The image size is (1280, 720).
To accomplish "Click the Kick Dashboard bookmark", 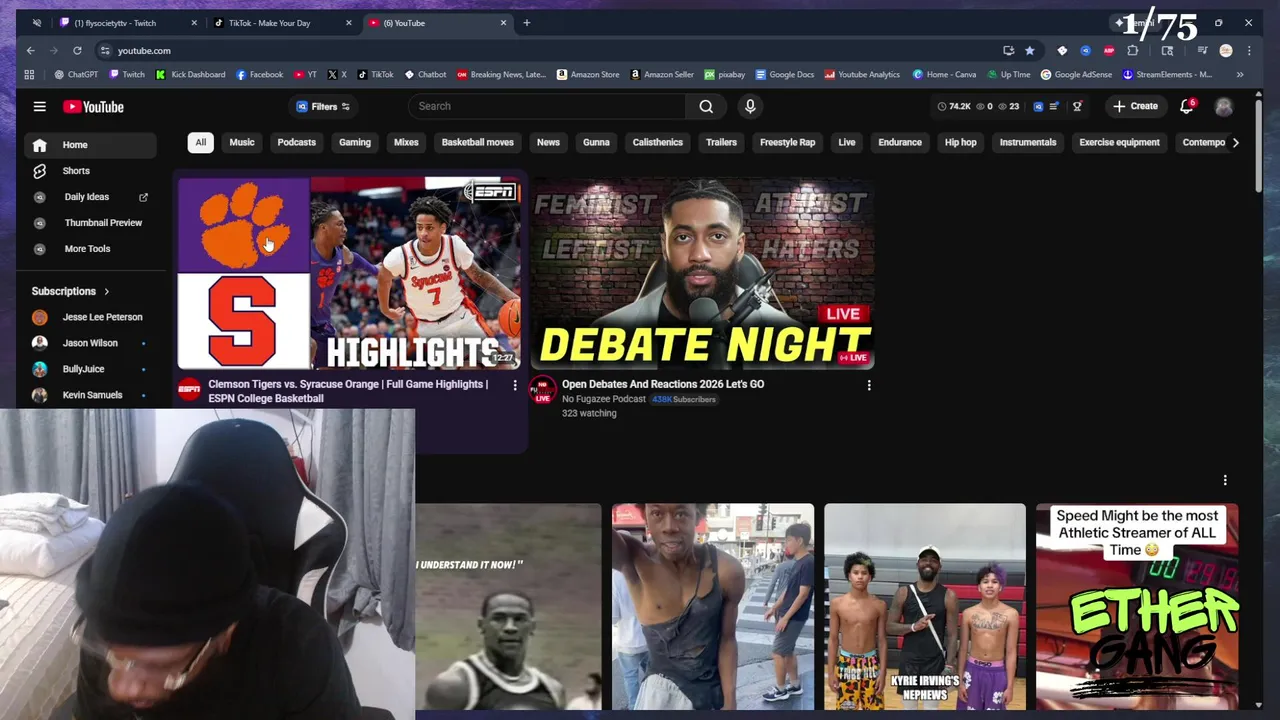I will (x=191, y=74).
